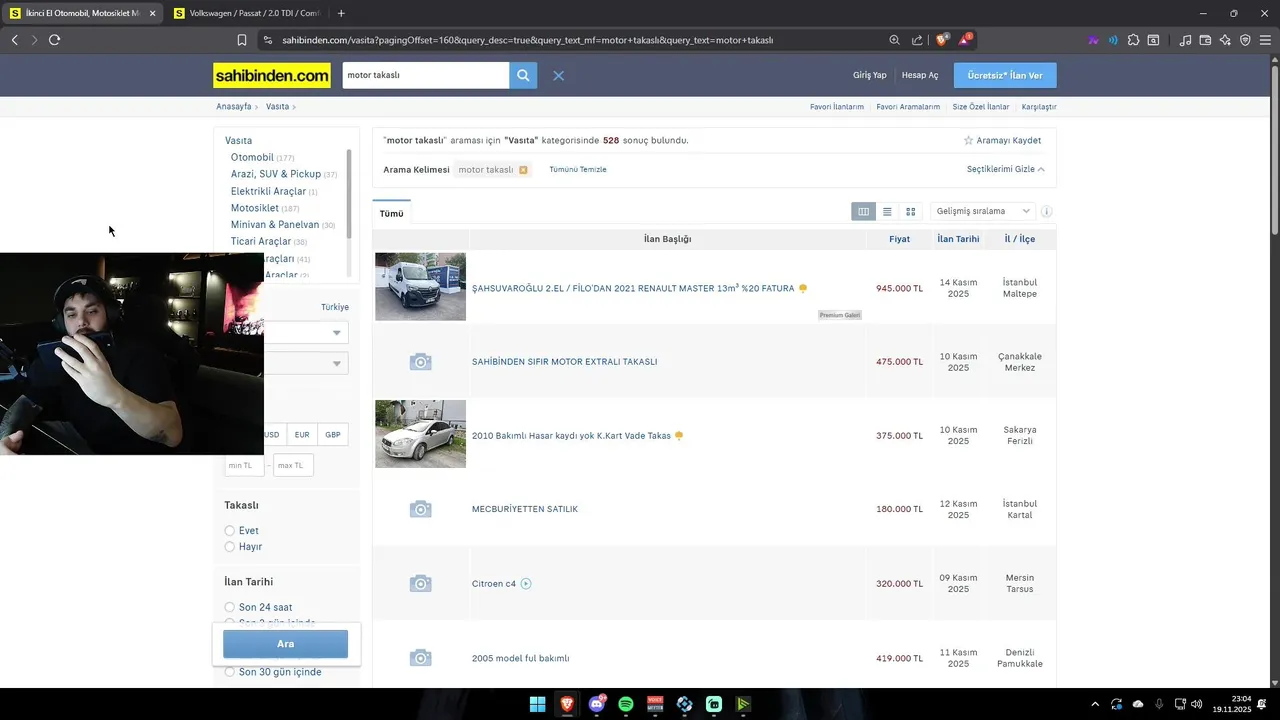Click the zoom magnifier in address bar
Viewport: 1280px width, 720px height.
click(895, 40)
